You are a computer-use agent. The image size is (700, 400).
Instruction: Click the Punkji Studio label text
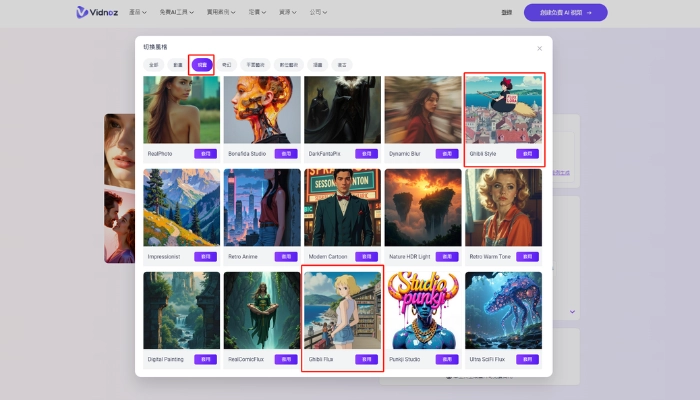[404, 359]
